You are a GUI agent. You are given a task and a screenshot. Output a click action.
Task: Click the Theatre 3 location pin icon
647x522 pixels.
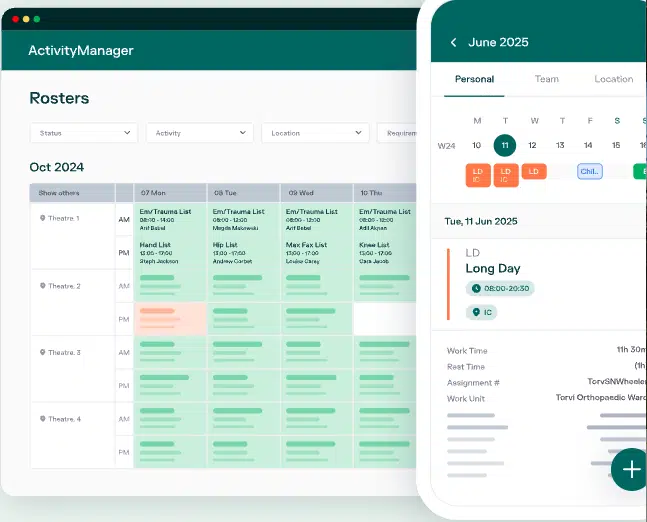tap(43, 352)
